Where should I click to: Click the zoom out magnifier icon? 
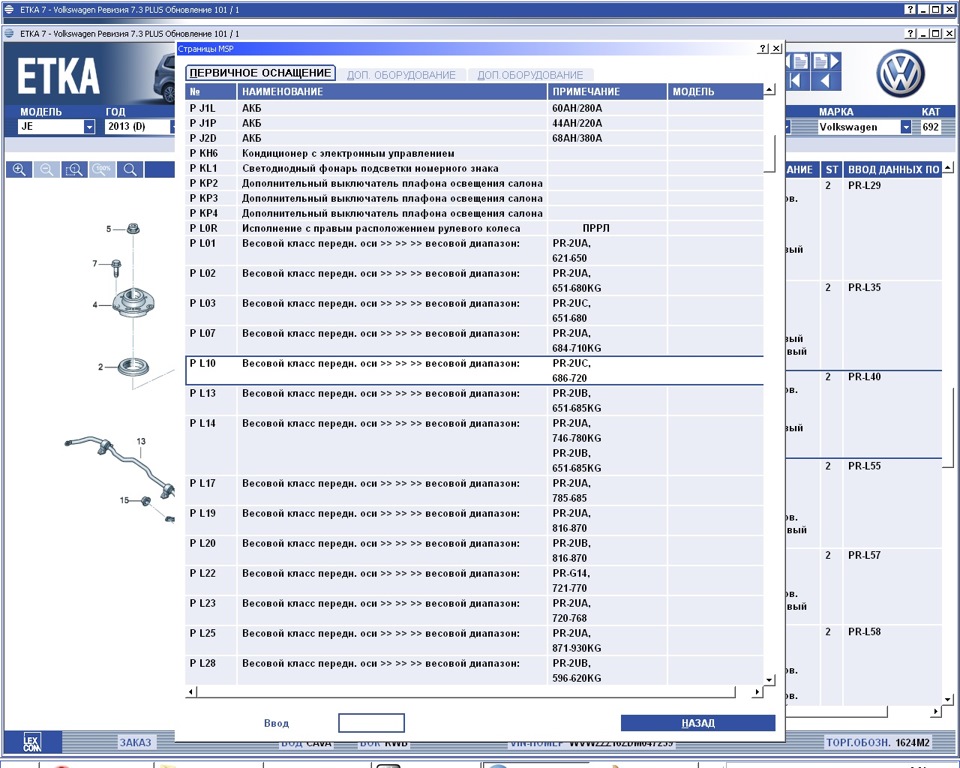(x=47, y=170)
